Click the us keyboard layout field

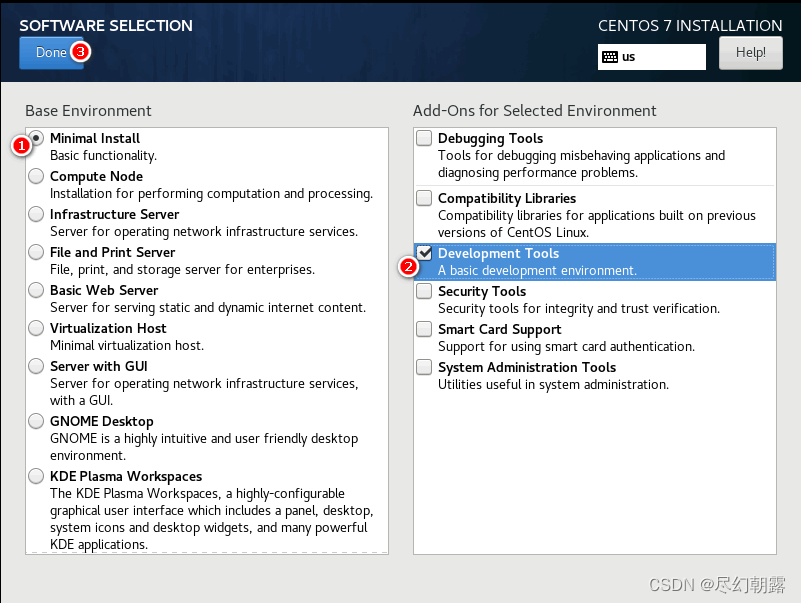[652, 57]
